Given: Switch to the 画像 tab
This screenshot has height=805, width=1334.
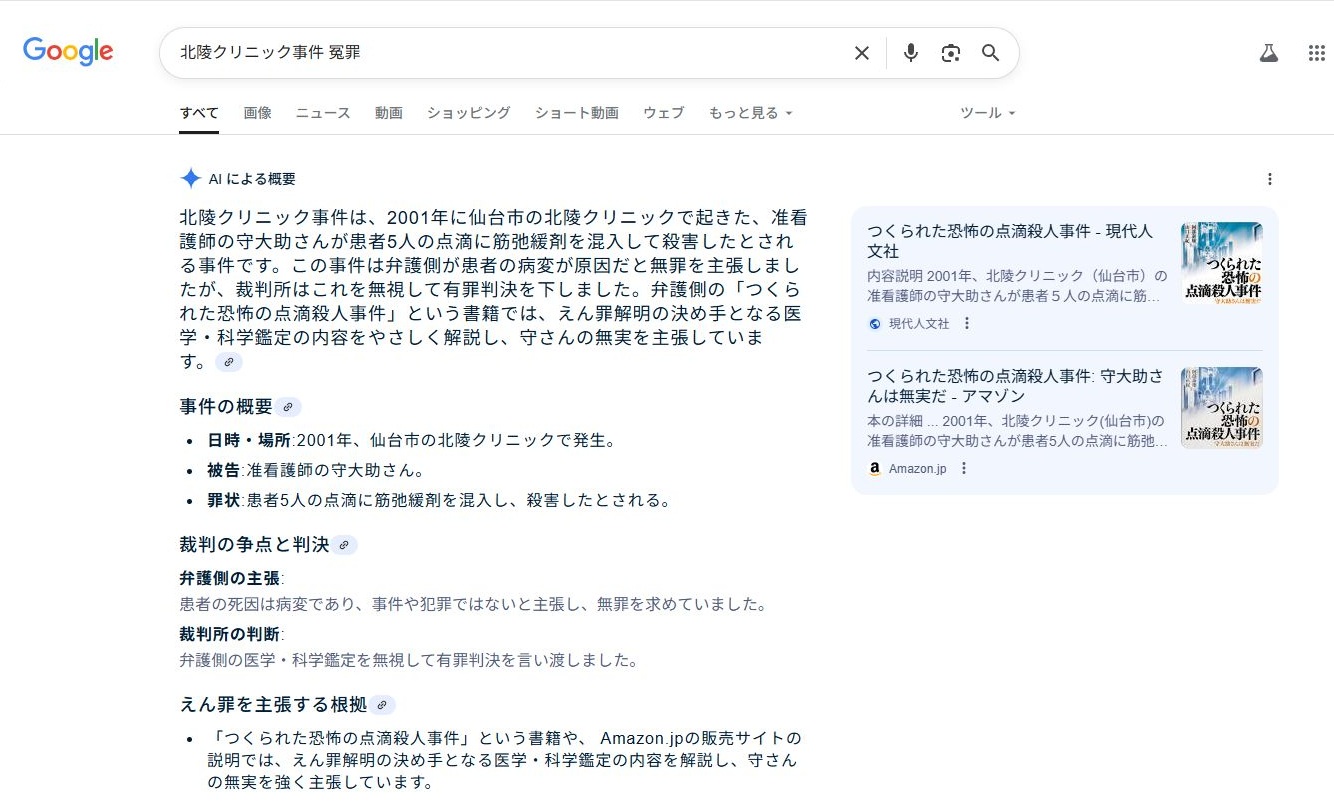Looking at the screenshot, I should pos(257,113).
